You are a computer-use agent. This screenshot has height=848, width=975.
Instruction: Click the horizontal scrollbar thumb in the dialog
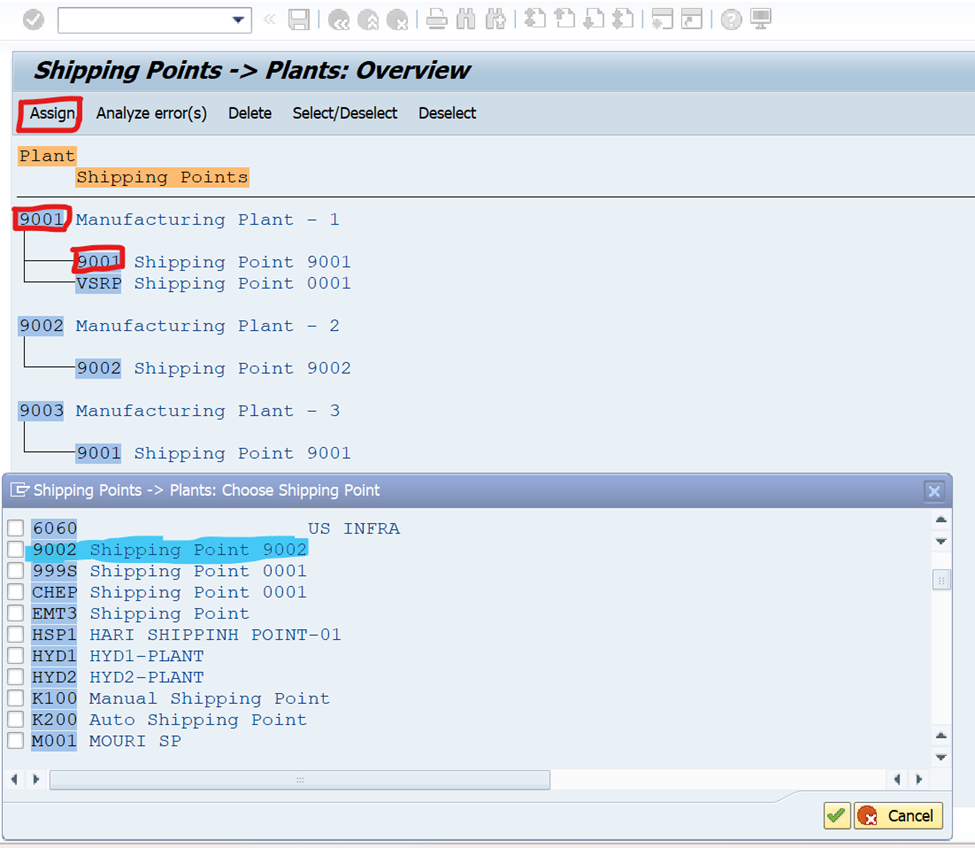pyautogui.click(x=300, y=780)
